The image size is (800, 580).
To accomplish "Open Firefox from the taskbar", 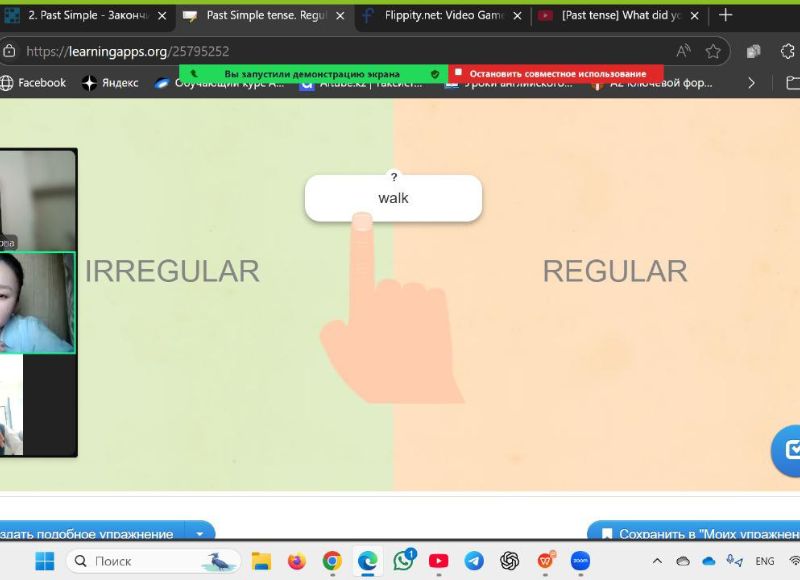I will point(296,561).
